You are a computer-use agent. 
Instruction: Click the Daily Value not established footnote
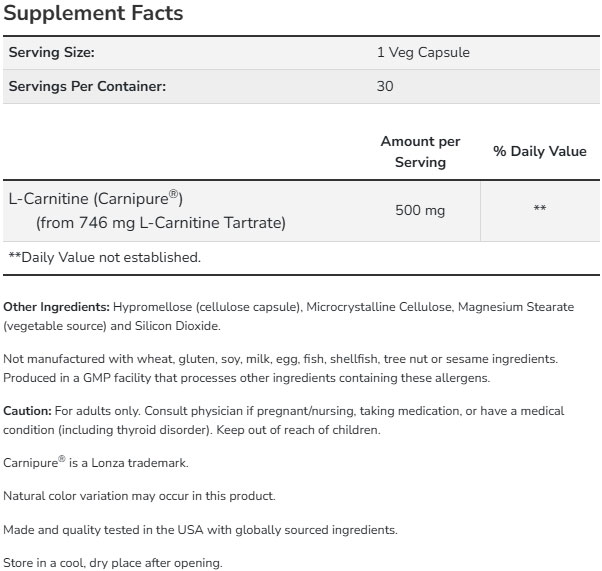[105, 257]
